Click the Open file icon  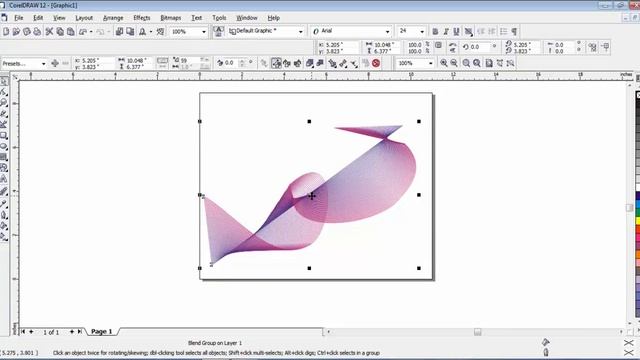coord(16,31)
